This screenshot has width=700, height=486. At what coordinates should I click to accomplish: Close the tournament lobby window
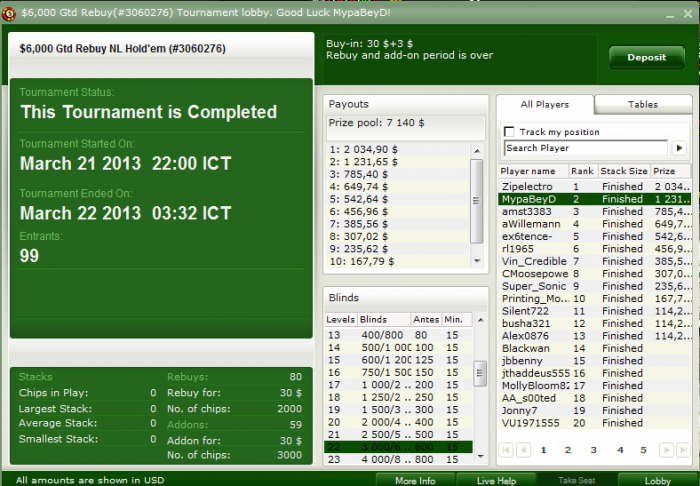pos(688,14)
